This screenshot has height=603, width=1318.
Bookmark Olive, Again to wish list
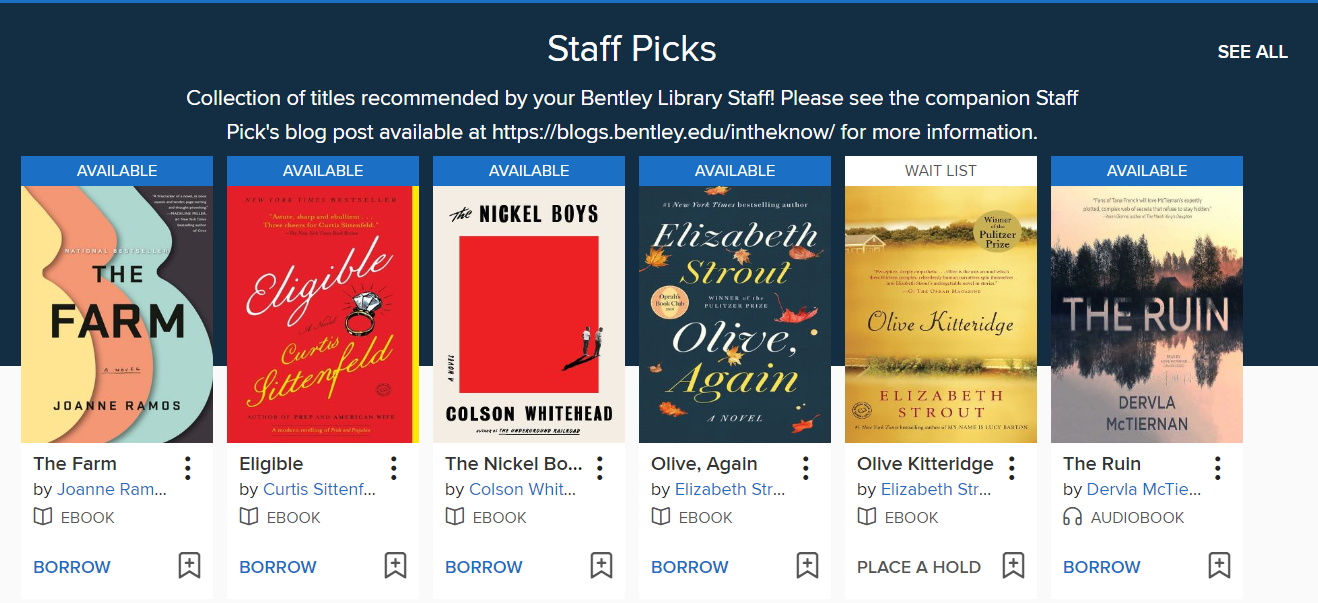pos(807,565)
